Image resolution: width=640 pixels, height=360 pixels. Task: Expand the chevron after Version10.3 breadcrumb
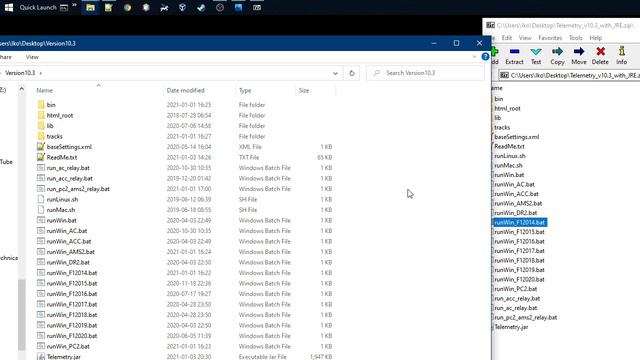coord(40,73)
